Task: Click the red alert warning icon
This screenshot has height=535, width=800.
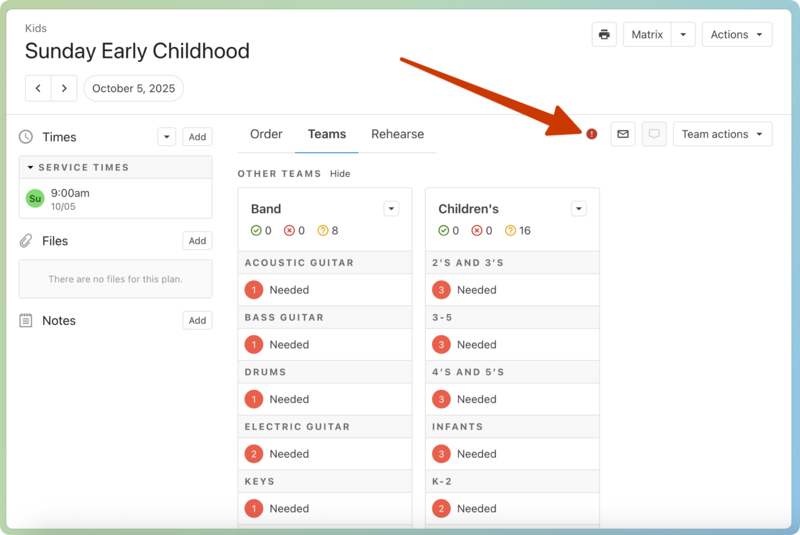Action: click(x=592, y=134)
